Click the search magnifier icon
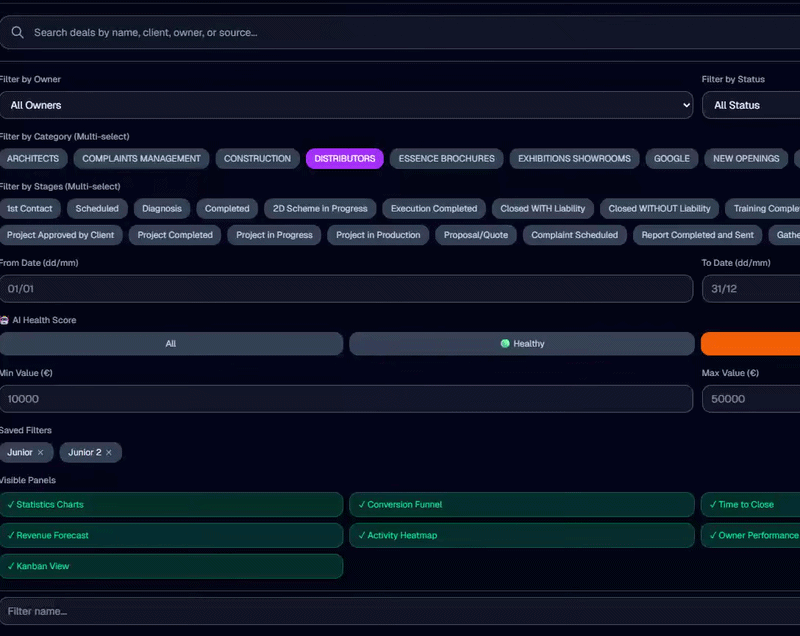The image size is (800, 636). [17, 32]
